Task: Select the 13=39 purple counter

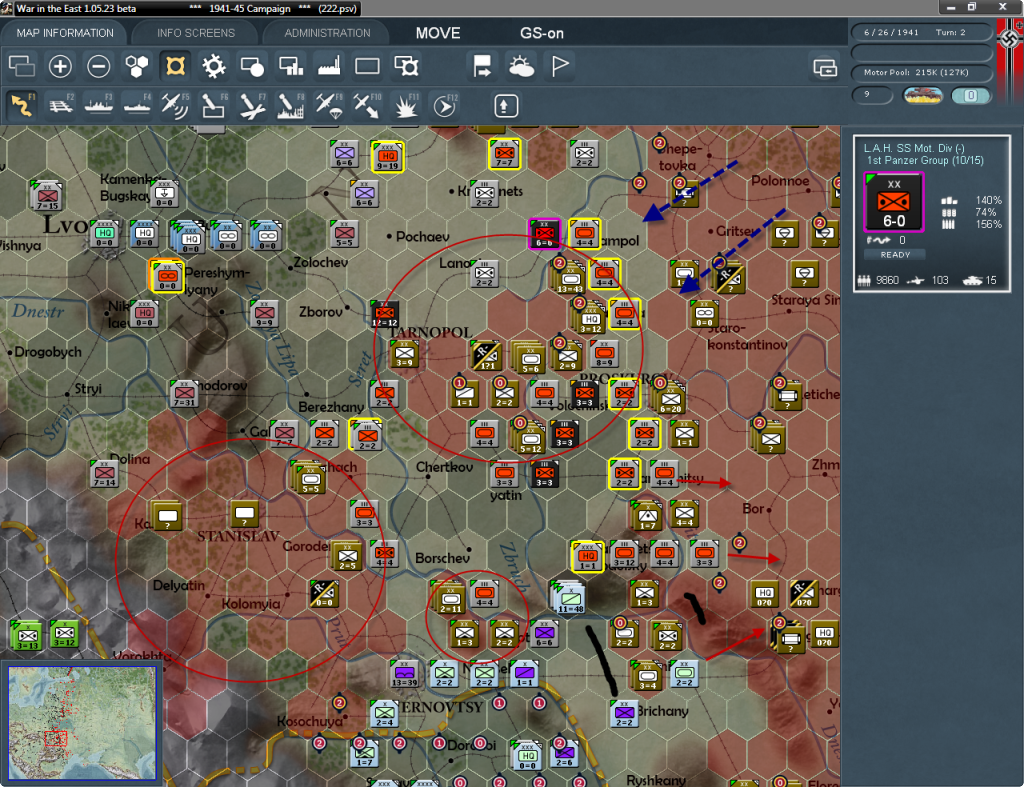Action: (404, 673)
